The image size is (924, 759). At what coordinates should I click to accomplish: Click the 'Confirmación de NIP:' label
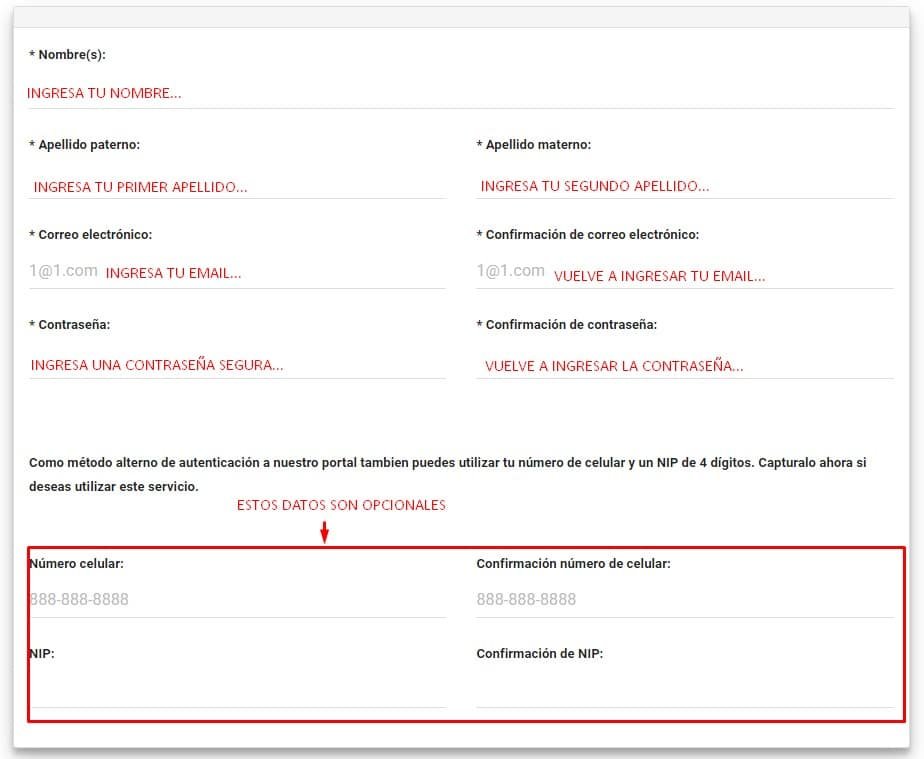tap(540, 654)
